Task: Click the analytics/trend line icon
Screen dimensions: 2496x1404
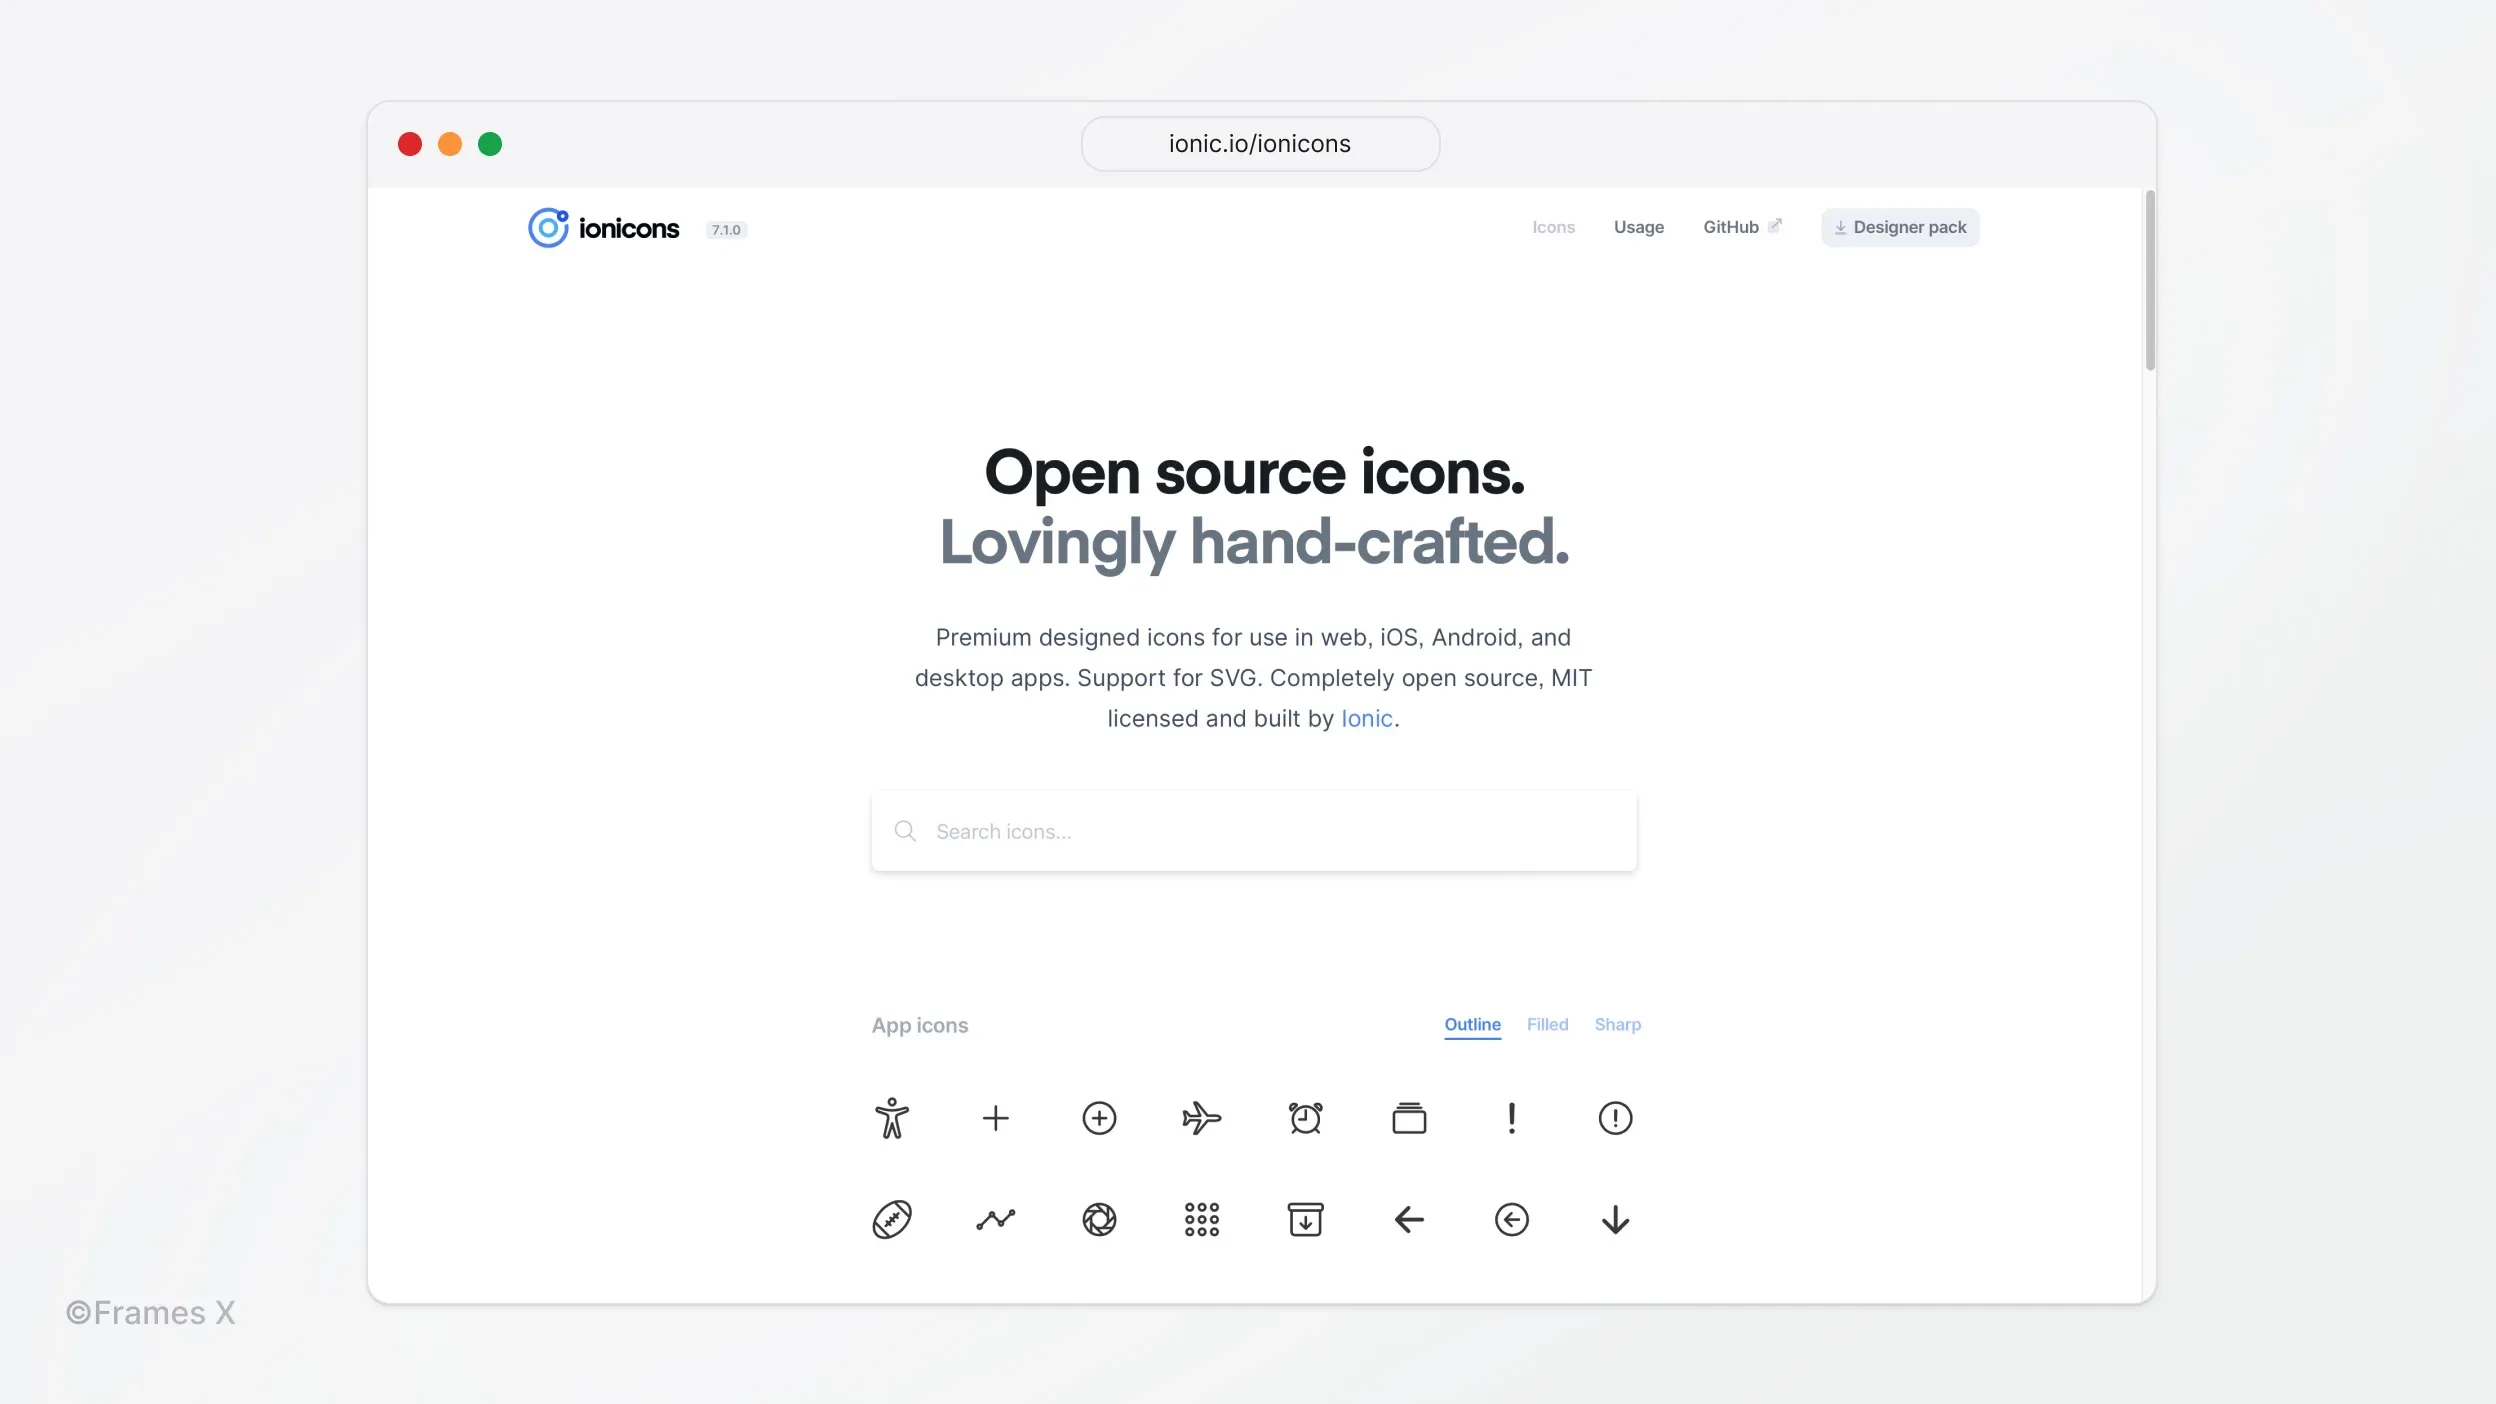Action: (996, 1219)
